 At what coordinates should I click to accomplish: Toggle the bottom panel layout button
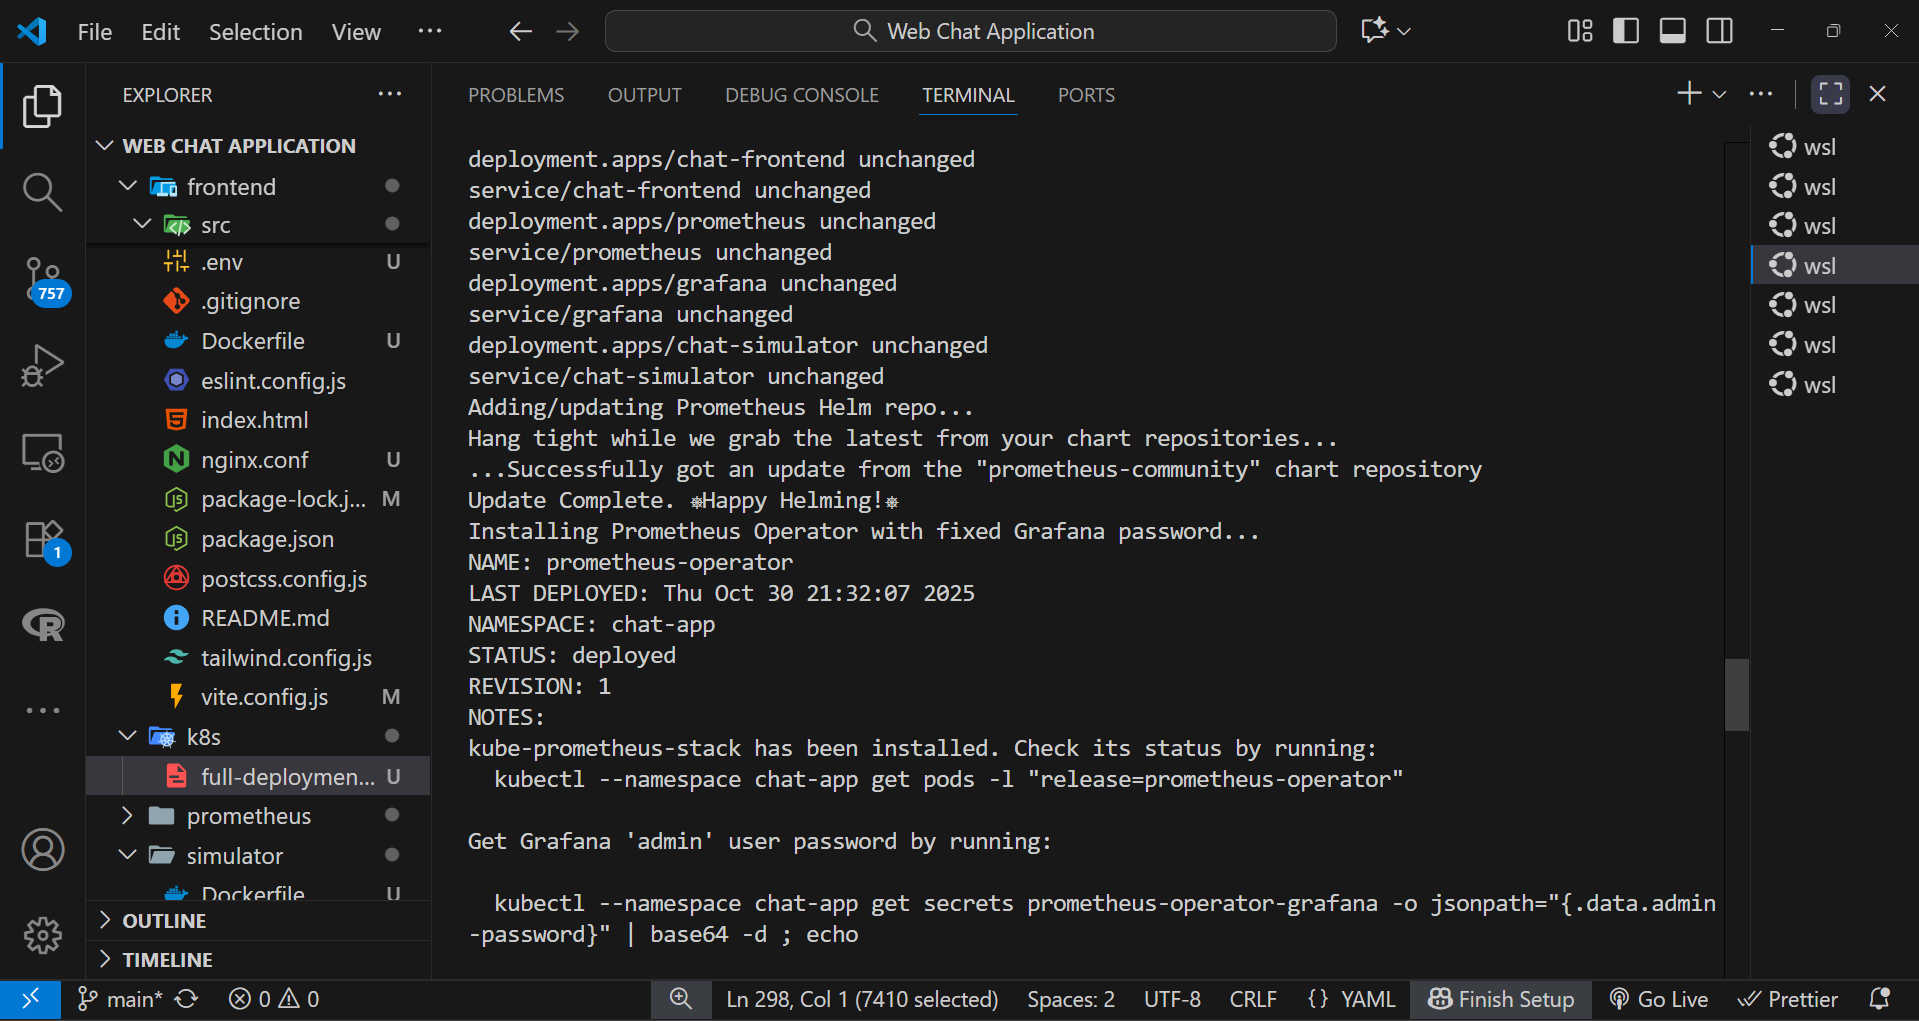tap(1673, 31)
